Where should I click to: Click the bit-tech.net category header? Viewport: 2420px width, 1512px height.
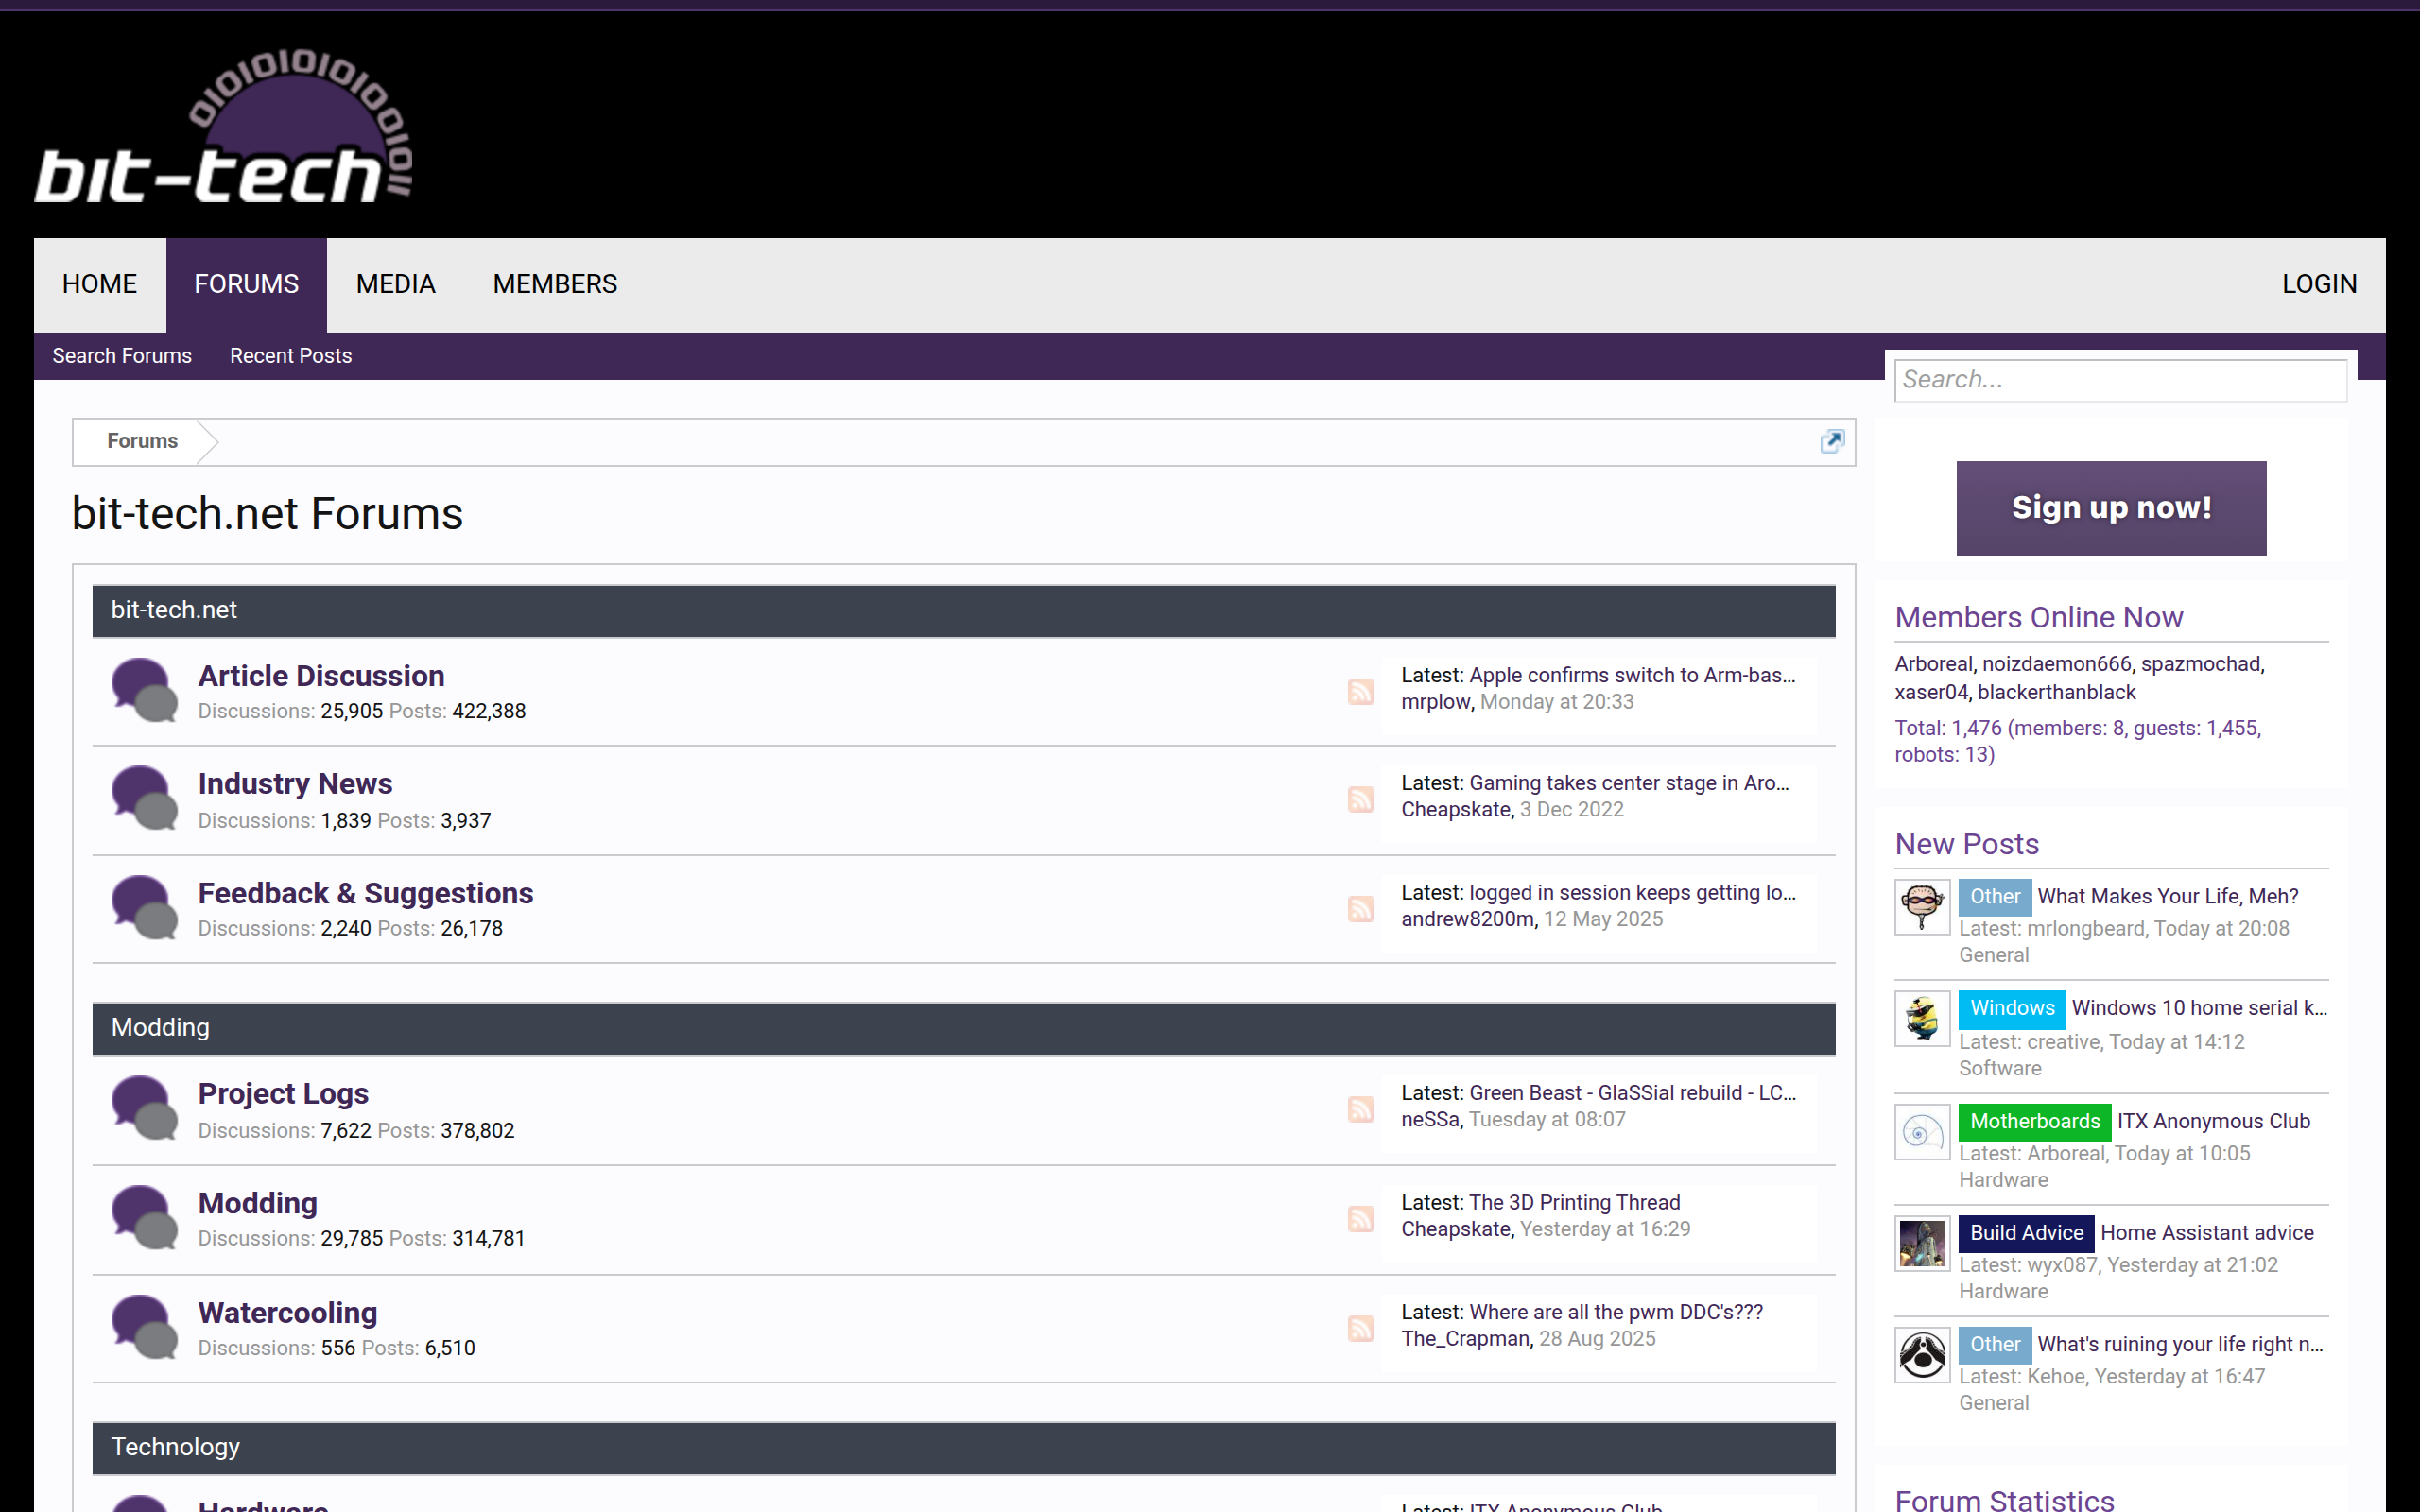click(964, 611)
